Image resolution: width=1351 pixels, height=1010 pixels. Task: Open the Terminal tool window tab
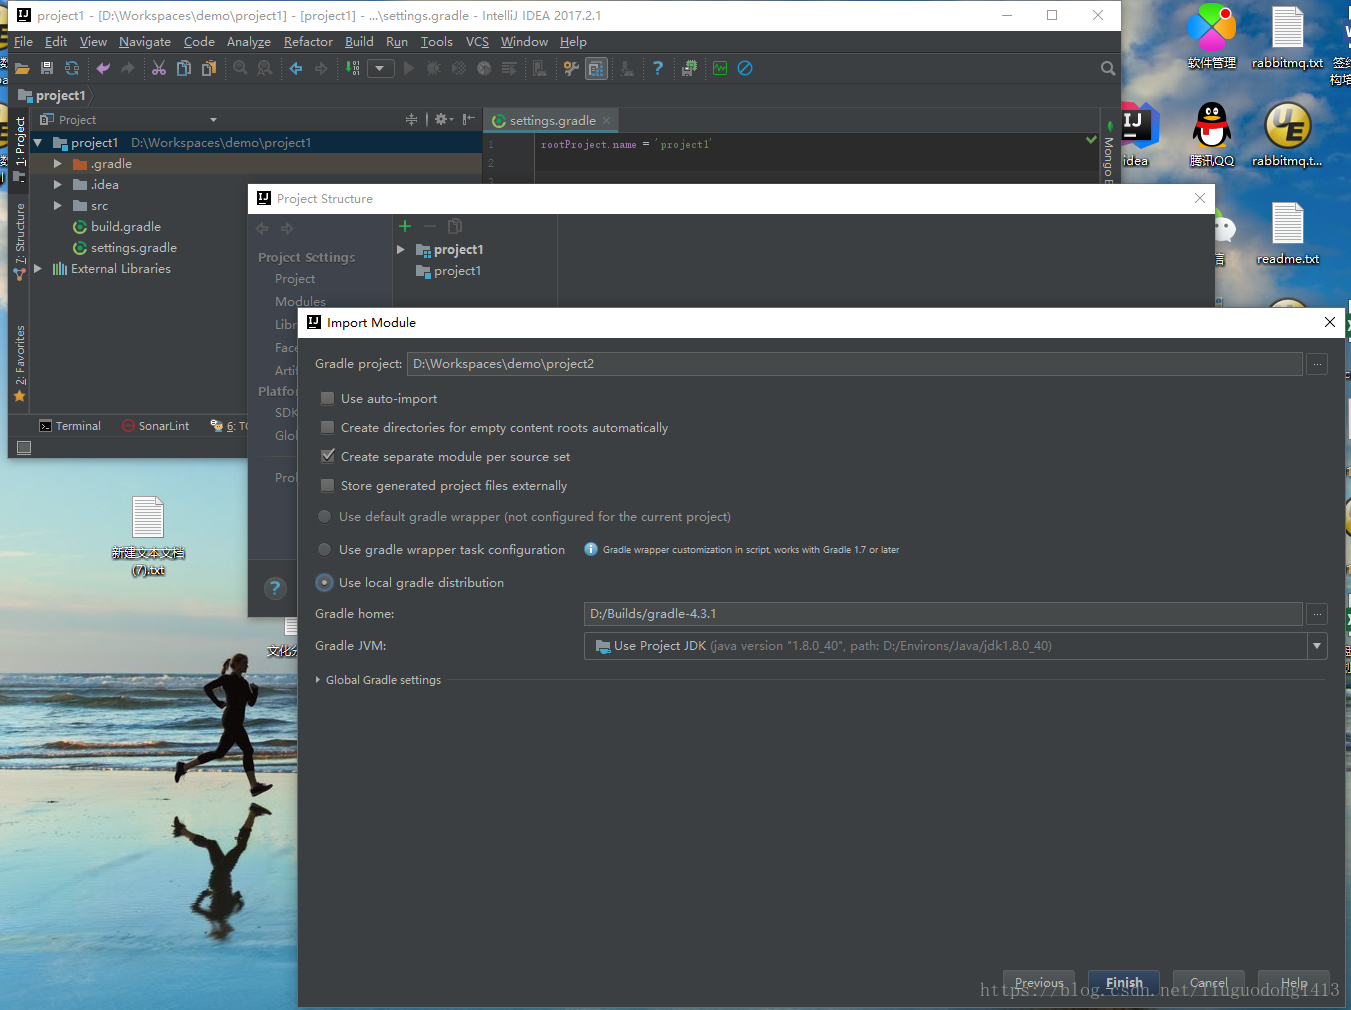coord(70,426)
